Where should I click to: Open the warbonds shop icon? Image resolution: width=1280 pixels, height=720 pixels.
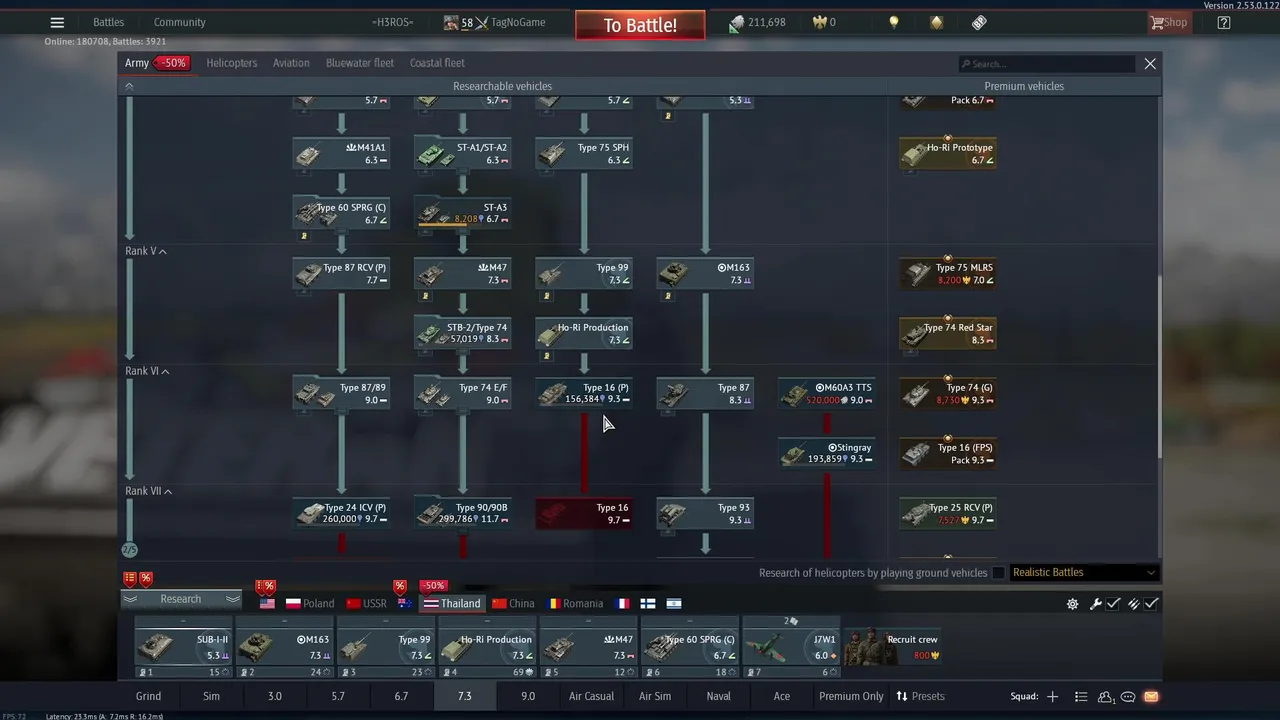click(x=936, y=23)
